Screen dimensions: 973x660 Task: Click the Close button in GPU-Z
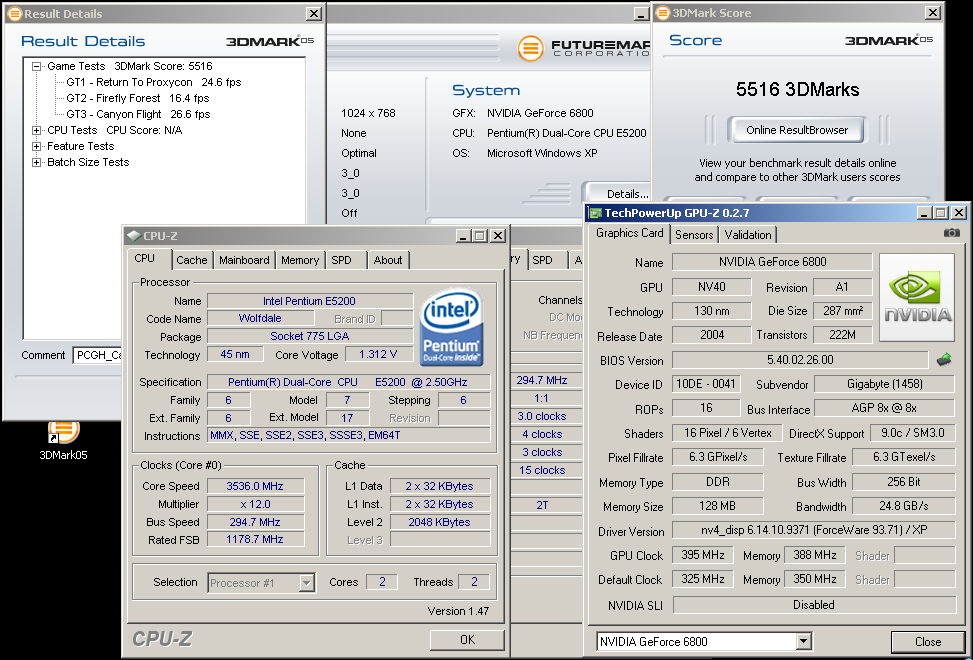pyautogui.click(x=928, y=641)
